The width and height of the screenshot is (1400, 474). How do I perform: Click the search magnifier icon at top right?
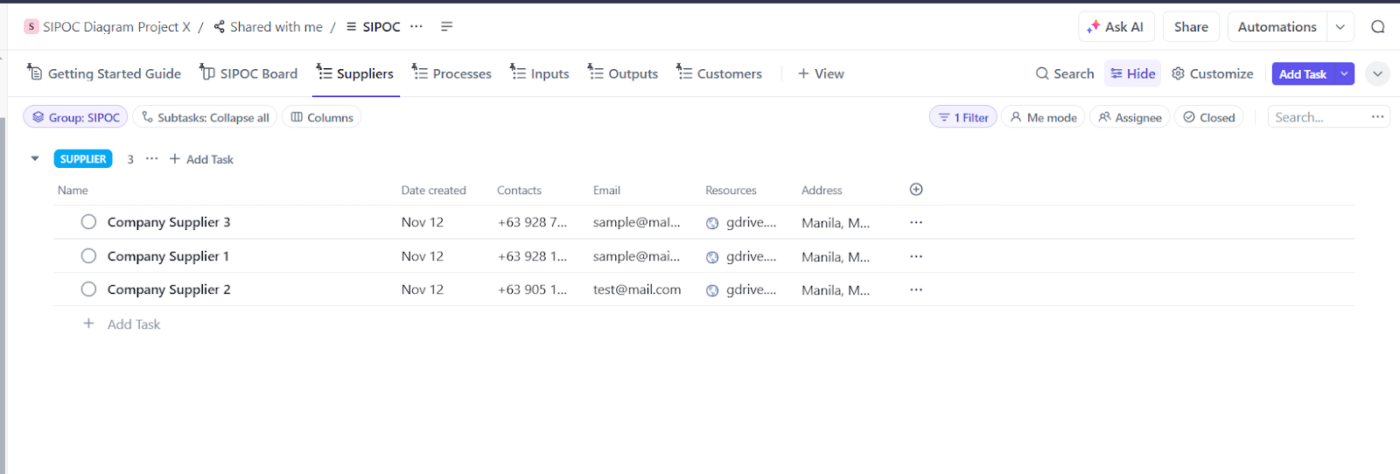tap(1377, 27)
